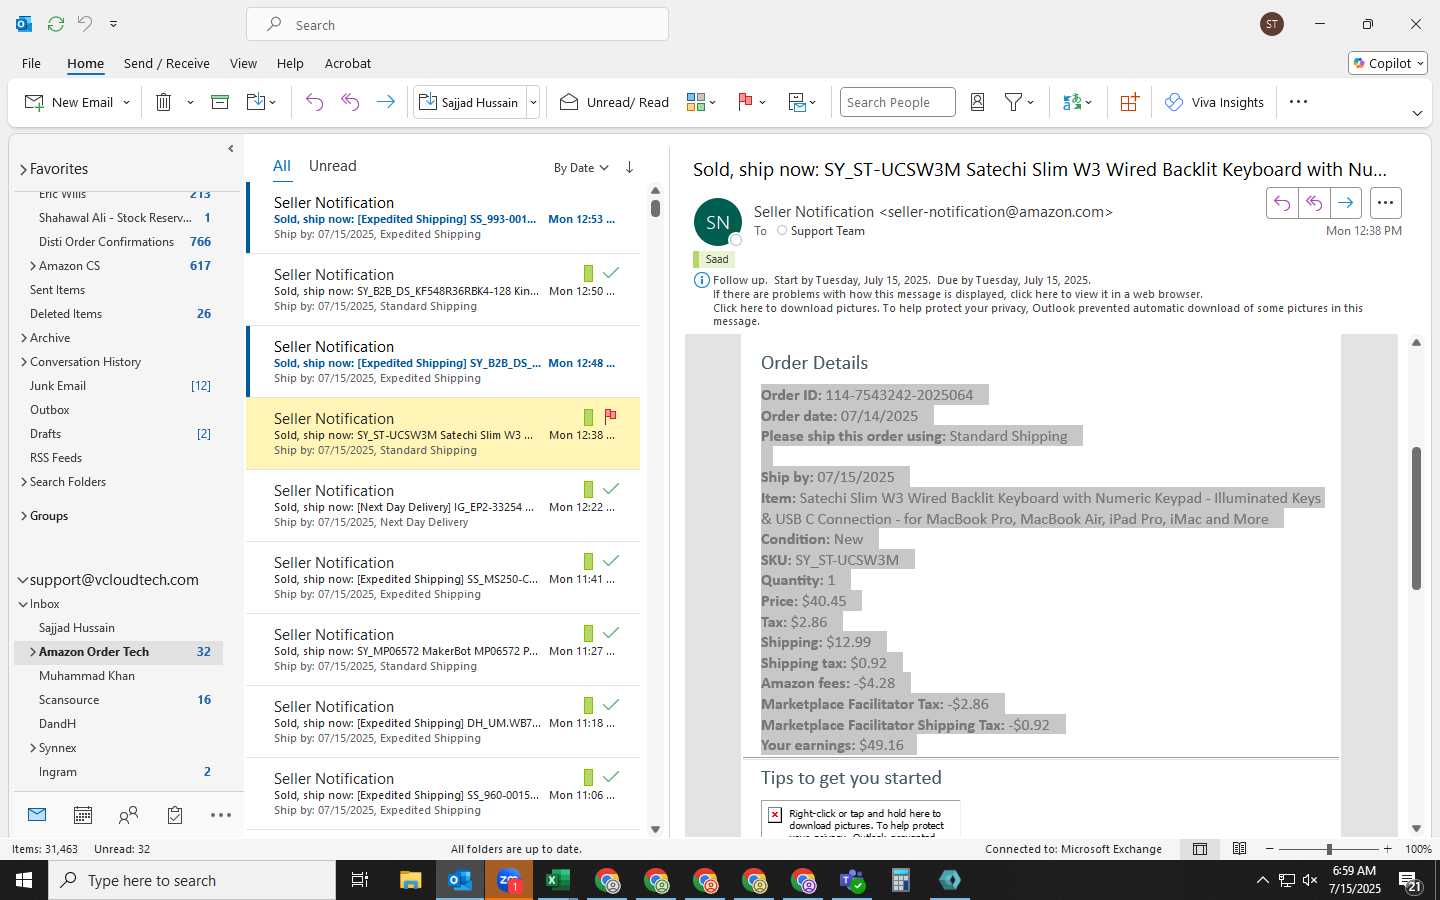Expand the ribbon display options chevron
The width and height of the screenshot is (1440, 900).
pos(1417,113)
